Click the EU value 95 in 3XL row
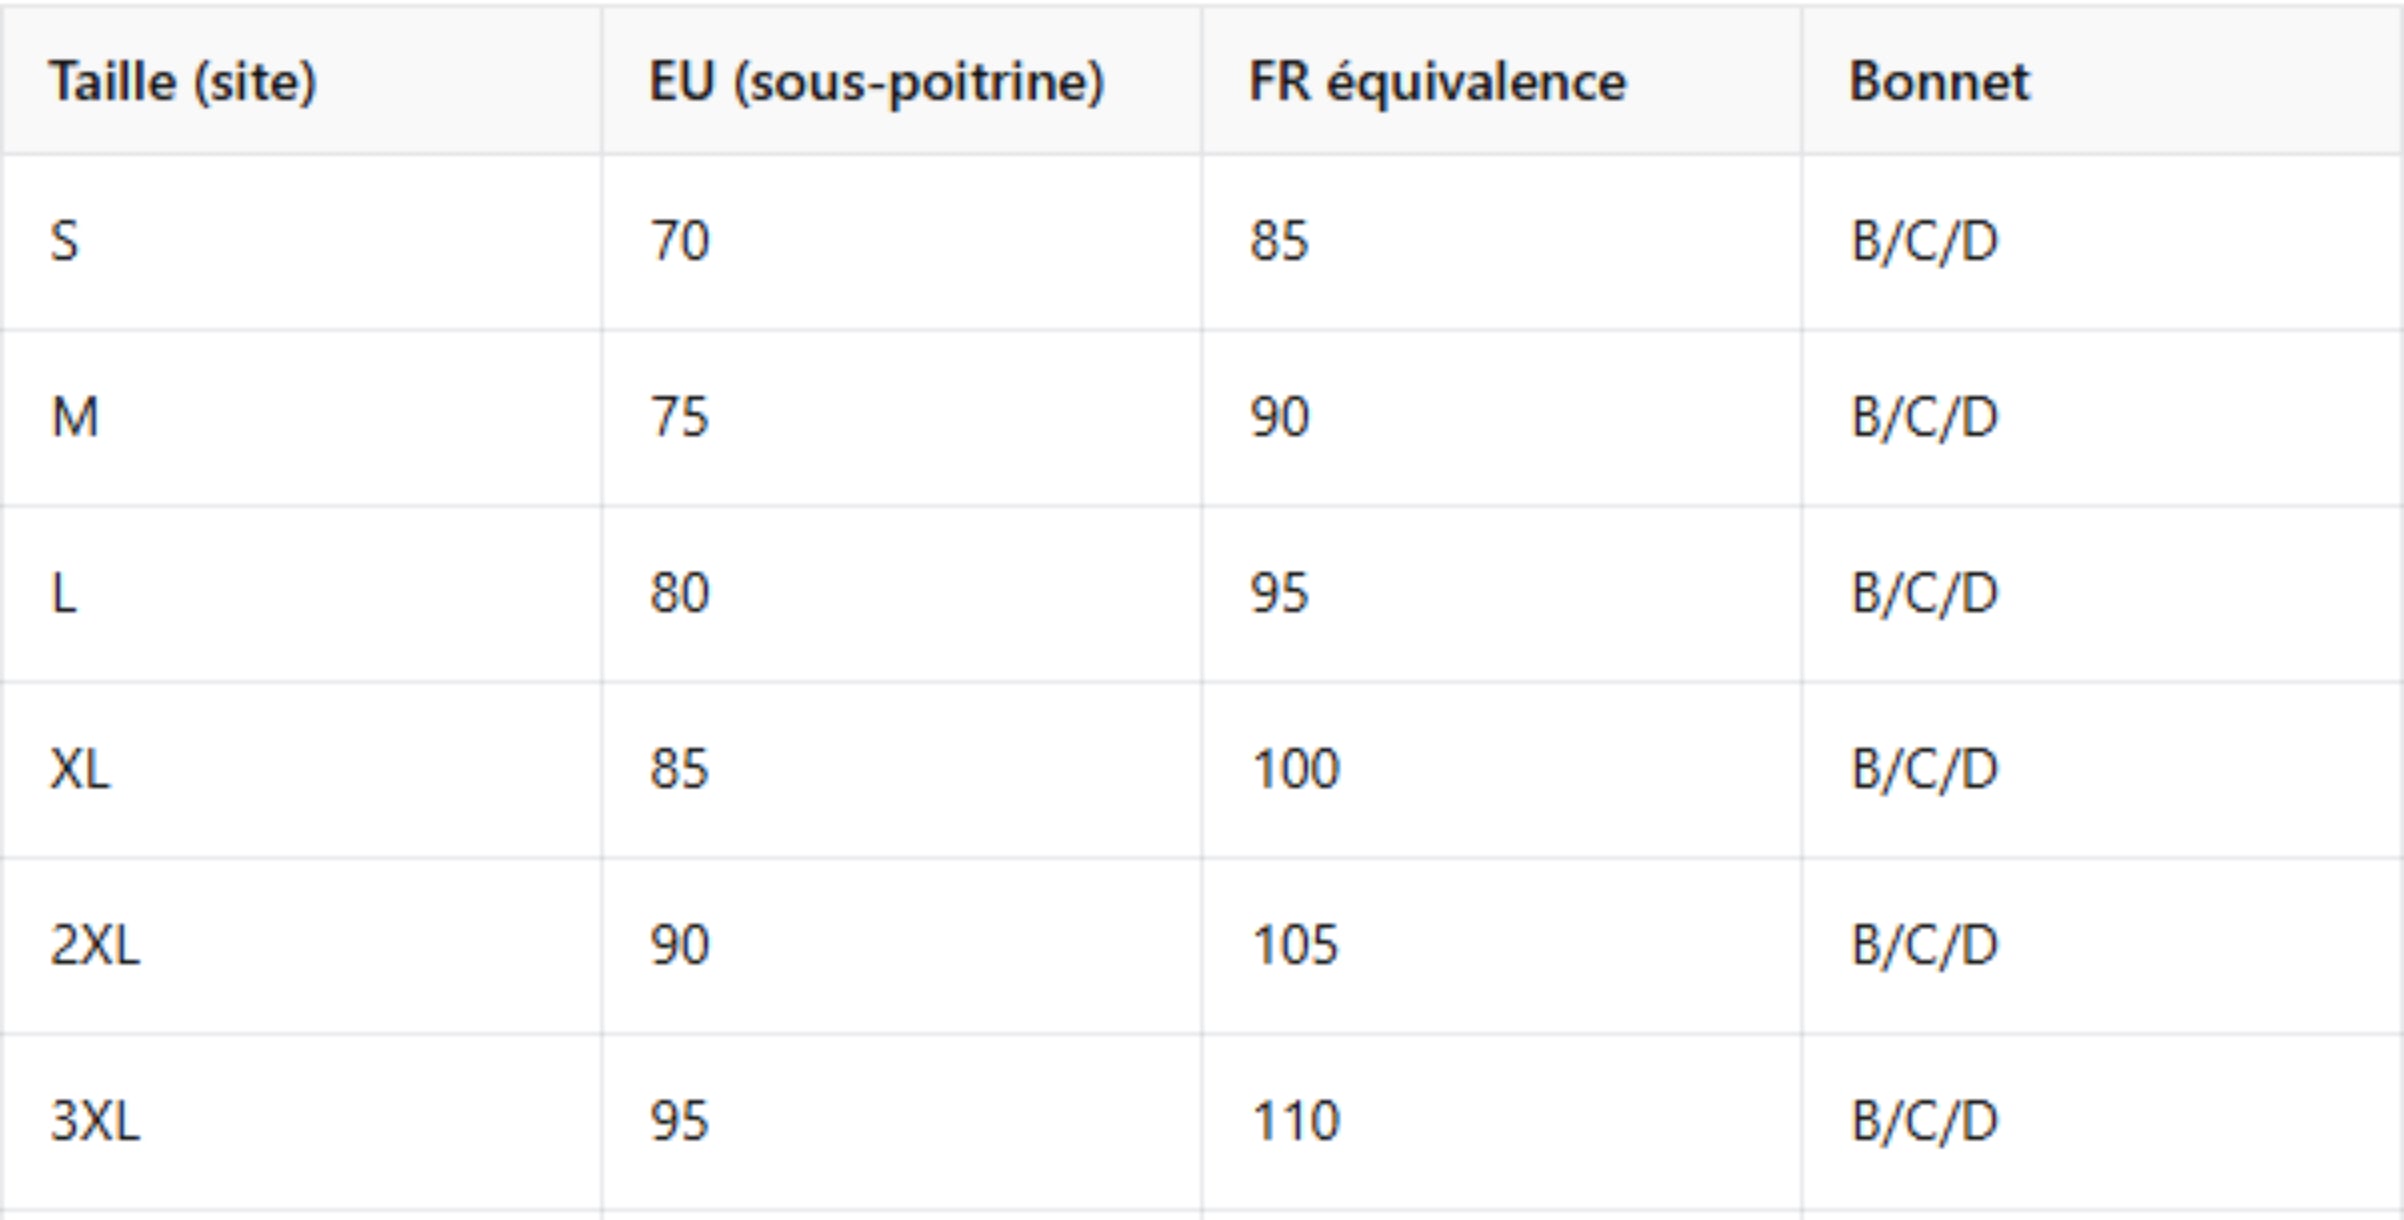The height and width of the screenshot is (1220, 2404). [x=901, y=1122]
